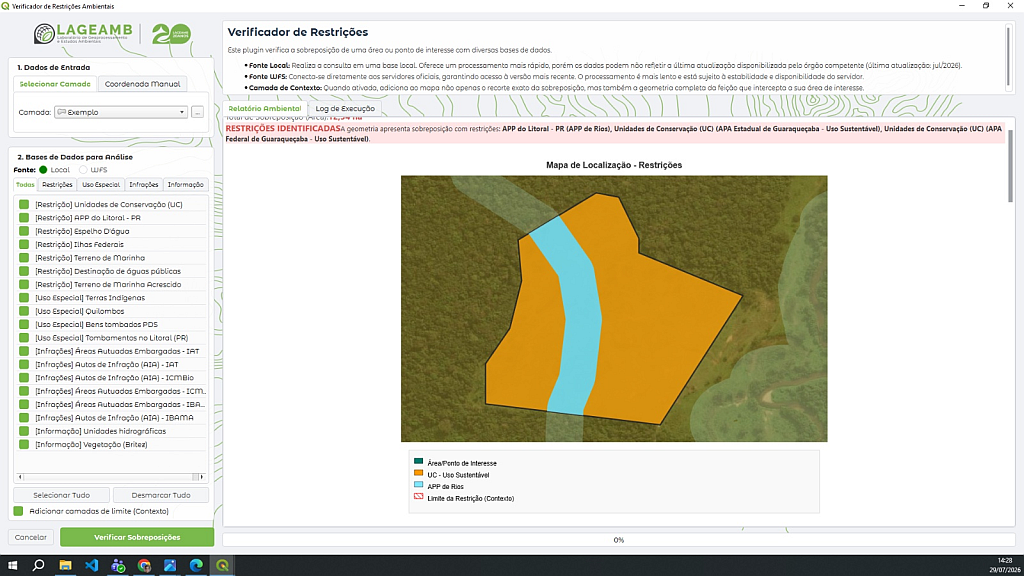Toggle Quilombos checkbox
The width and height of the screenshot is (1024, 576).
[x=24, y=311]
